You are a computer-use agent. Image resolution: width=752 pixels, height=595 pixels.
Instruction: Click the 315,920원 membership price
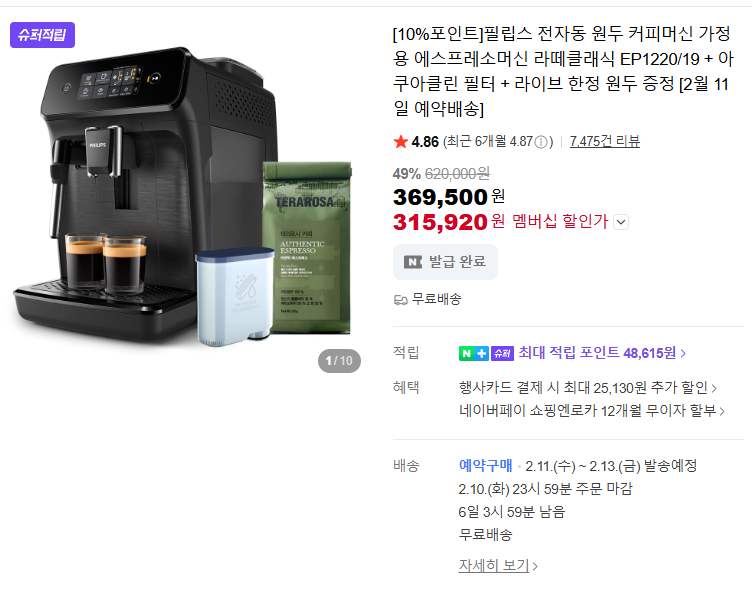click(448, 222)
